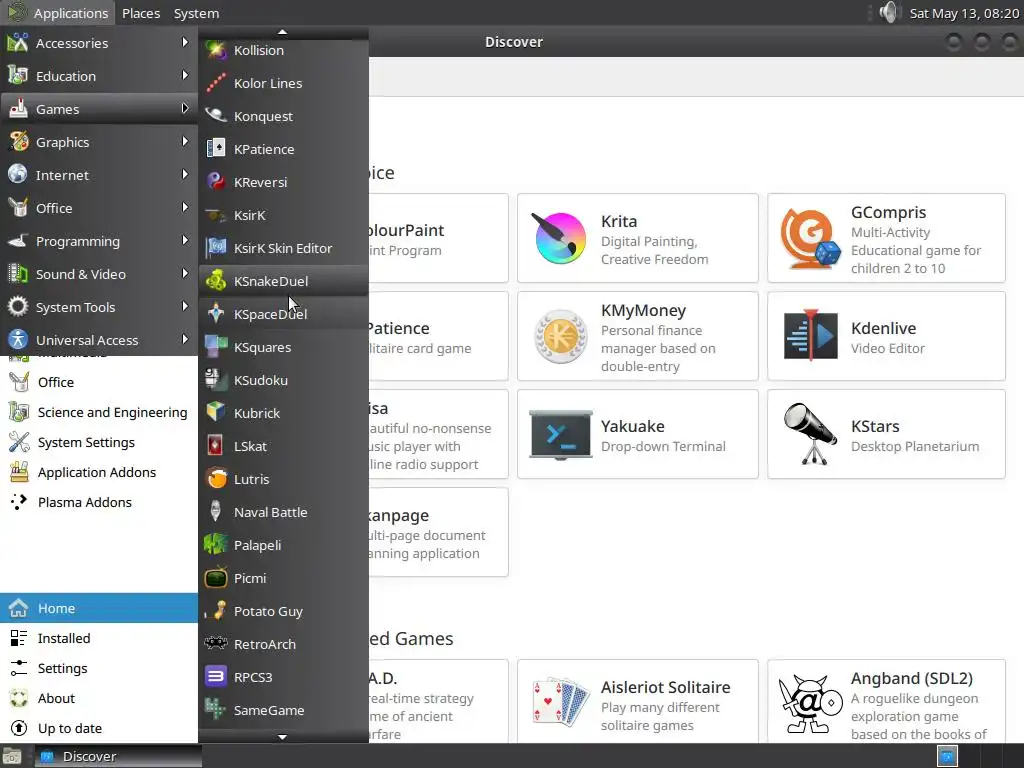
Task: Launch RPCS3 emulator icon
Action: pyautogui.click(x=216, y=677)
